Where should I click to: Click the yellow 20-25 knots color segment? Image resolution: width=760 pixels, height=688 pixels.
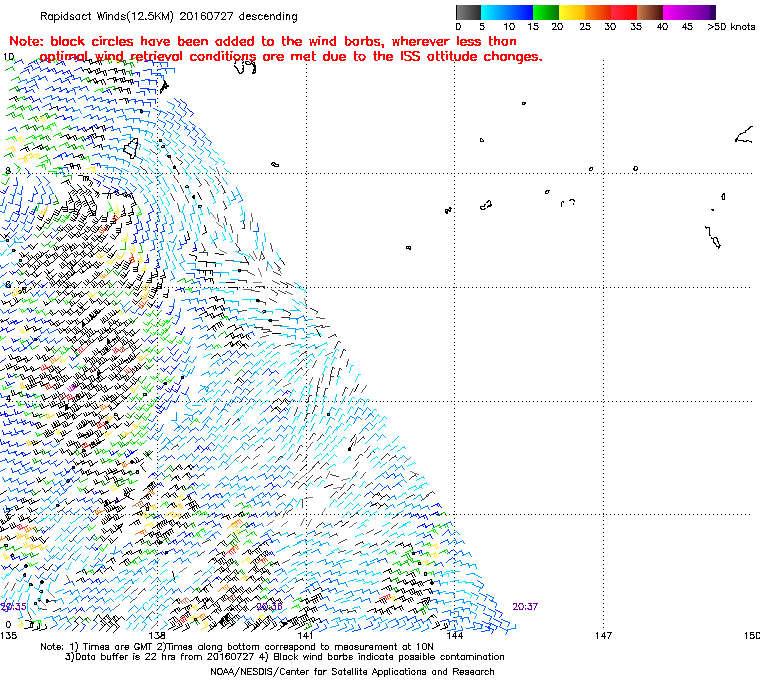point(572,13)
